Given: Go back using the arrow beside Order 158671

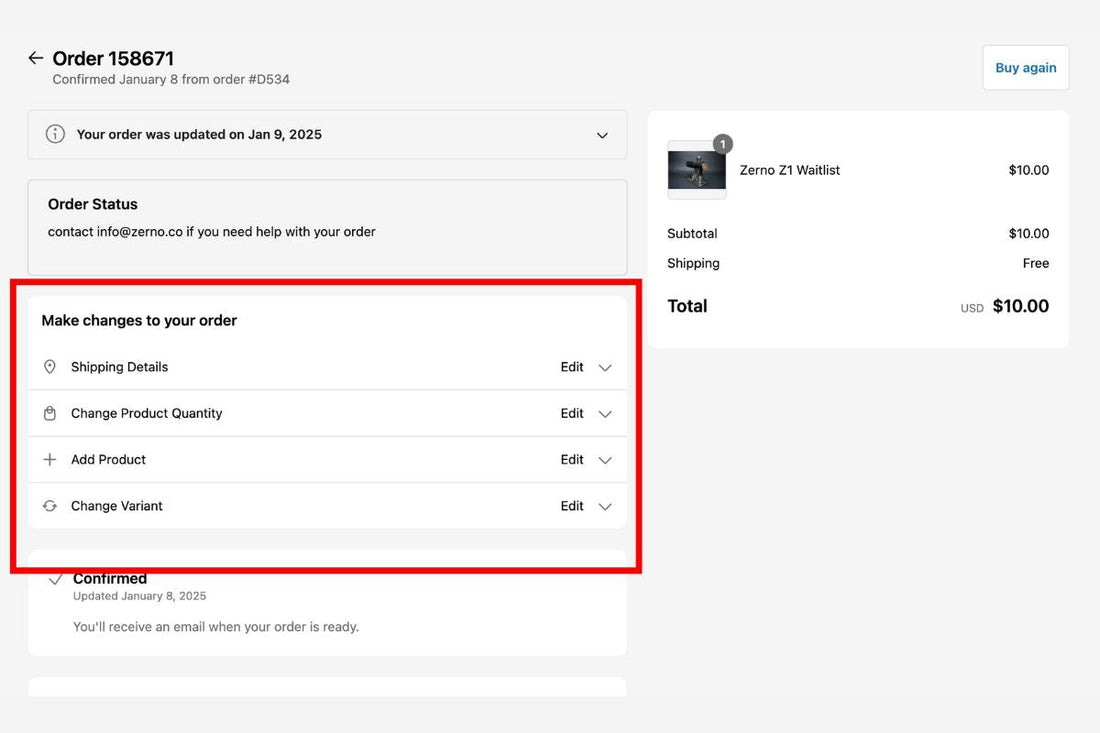Looking at the screenshot, I should tap(35, 58).
